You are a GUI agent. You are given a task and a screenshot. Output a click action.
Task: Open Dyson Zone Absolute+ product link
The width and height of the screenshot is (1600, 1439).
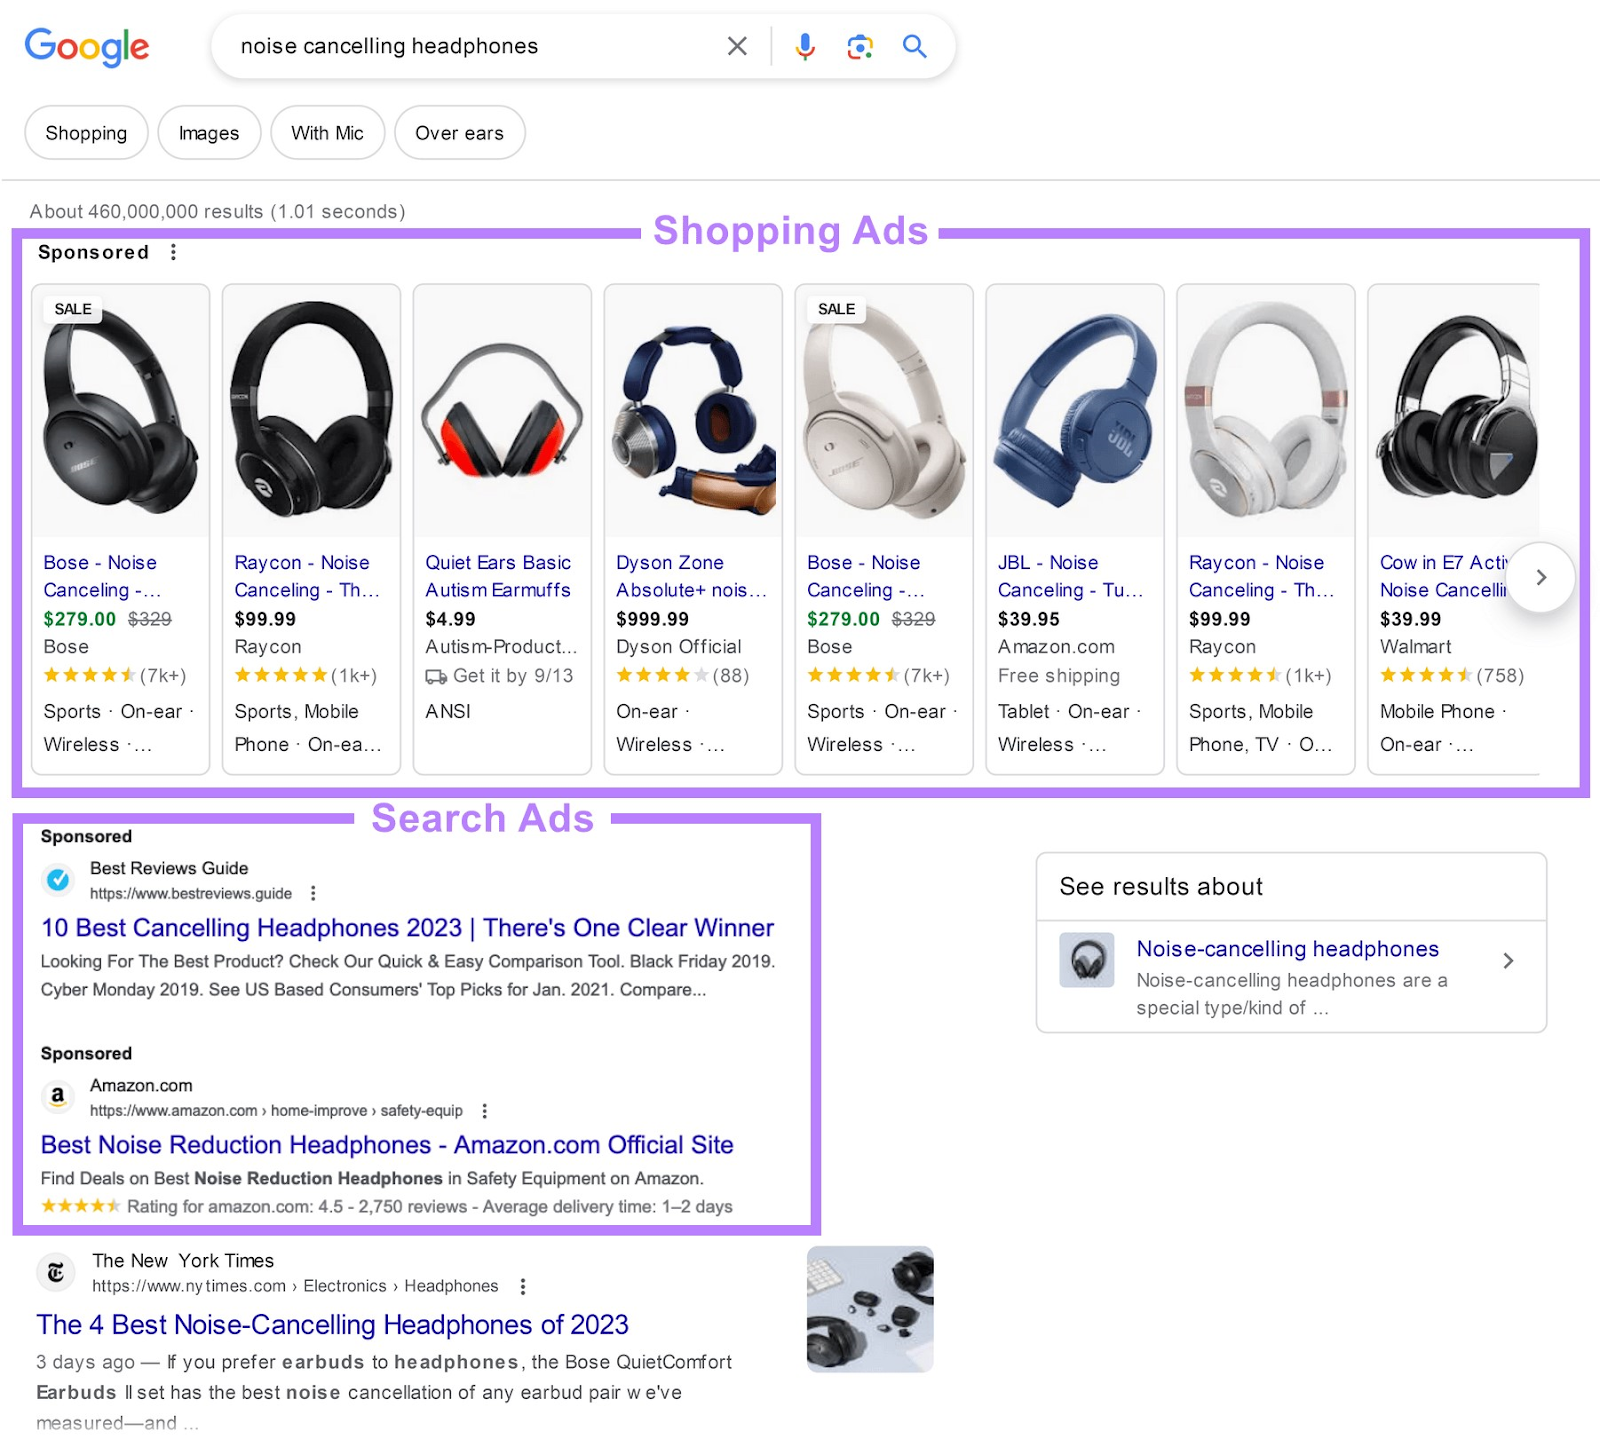point(691,576)
